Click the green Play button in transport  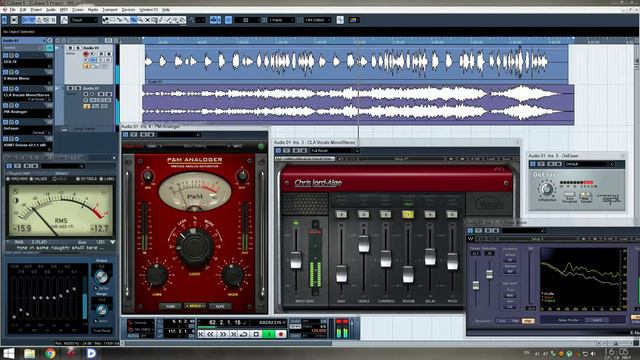[269, 334]
